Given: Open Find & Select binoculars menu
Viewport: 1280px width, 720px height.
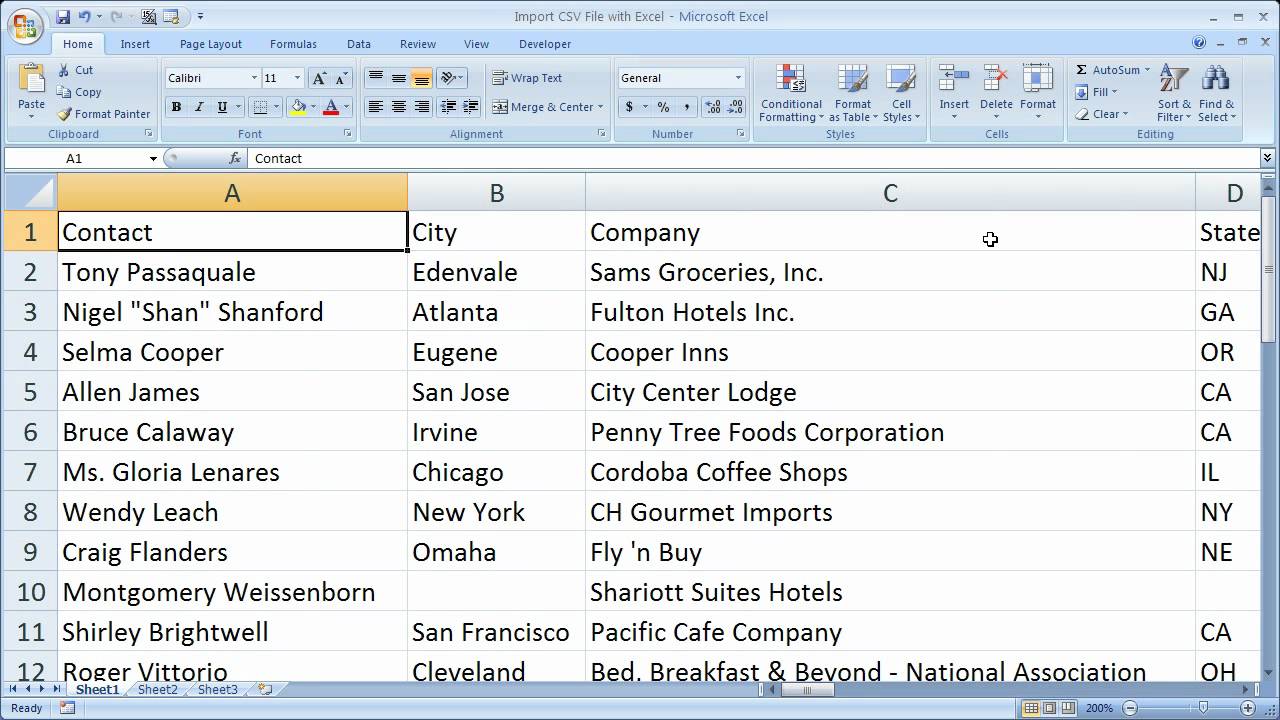Looking at the screenshot, I should pos(1217,94).
